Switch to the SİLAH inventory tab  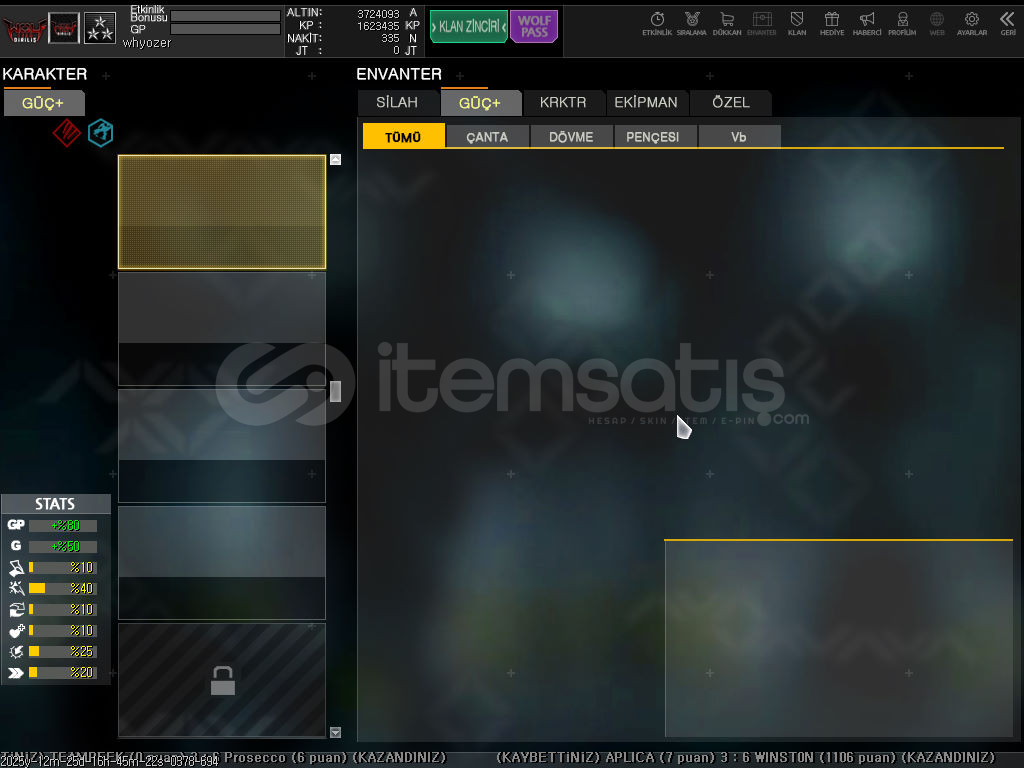(397, 103)
